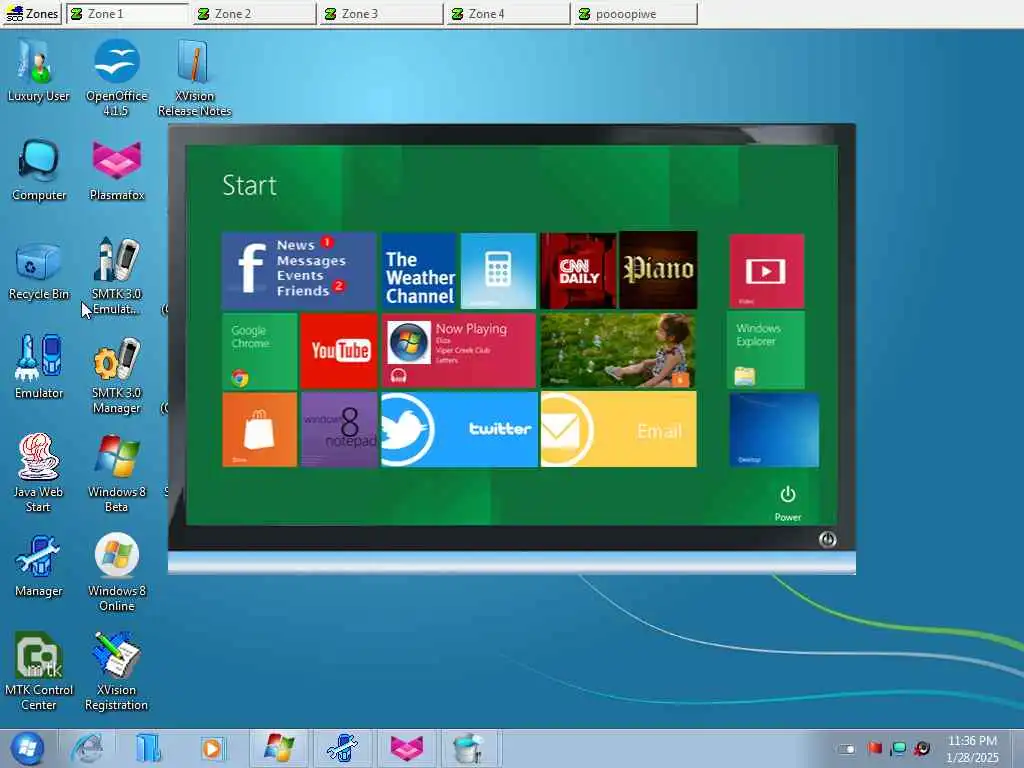Open the blue folder in taskbar
1024x768 pixels.
coord(149,748)
